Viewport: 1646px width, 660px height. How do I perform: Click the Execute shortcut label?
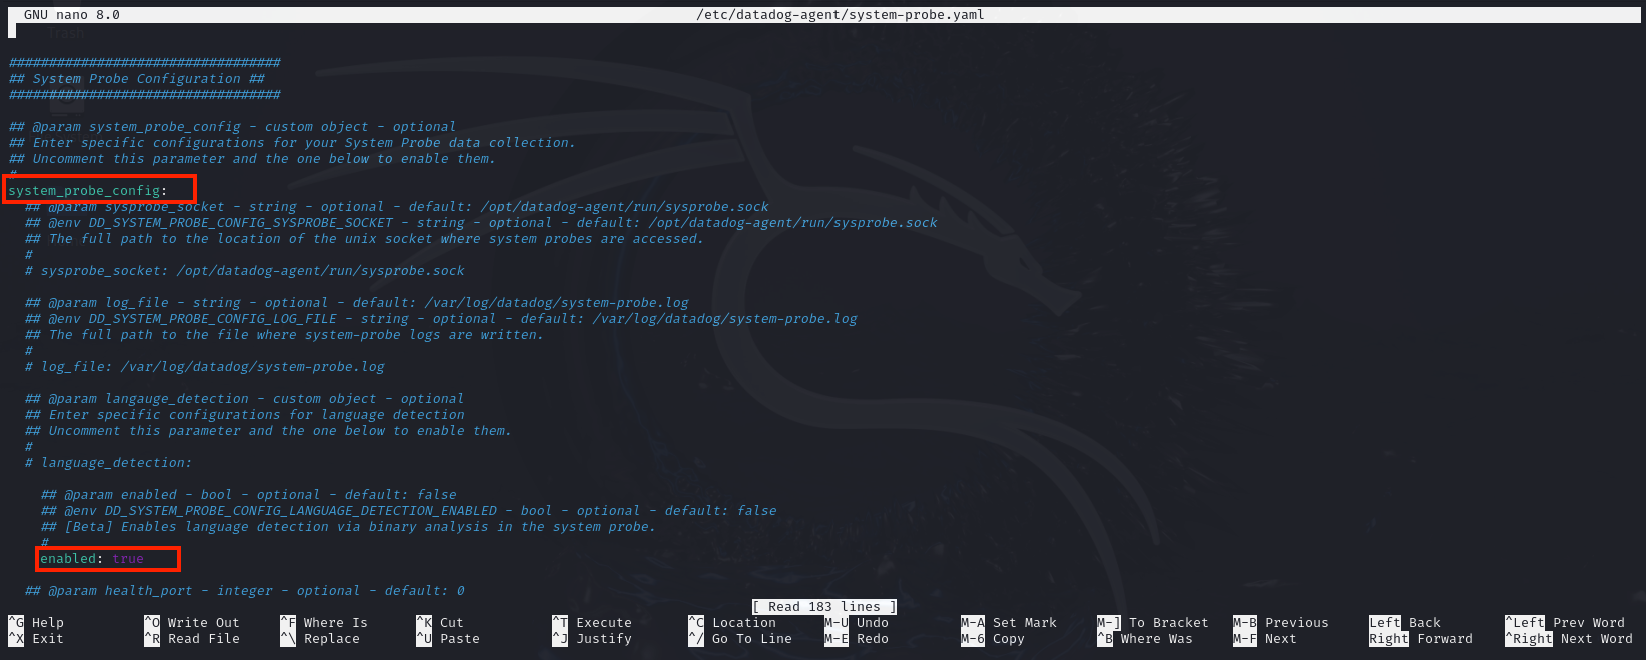pos(592,623)
